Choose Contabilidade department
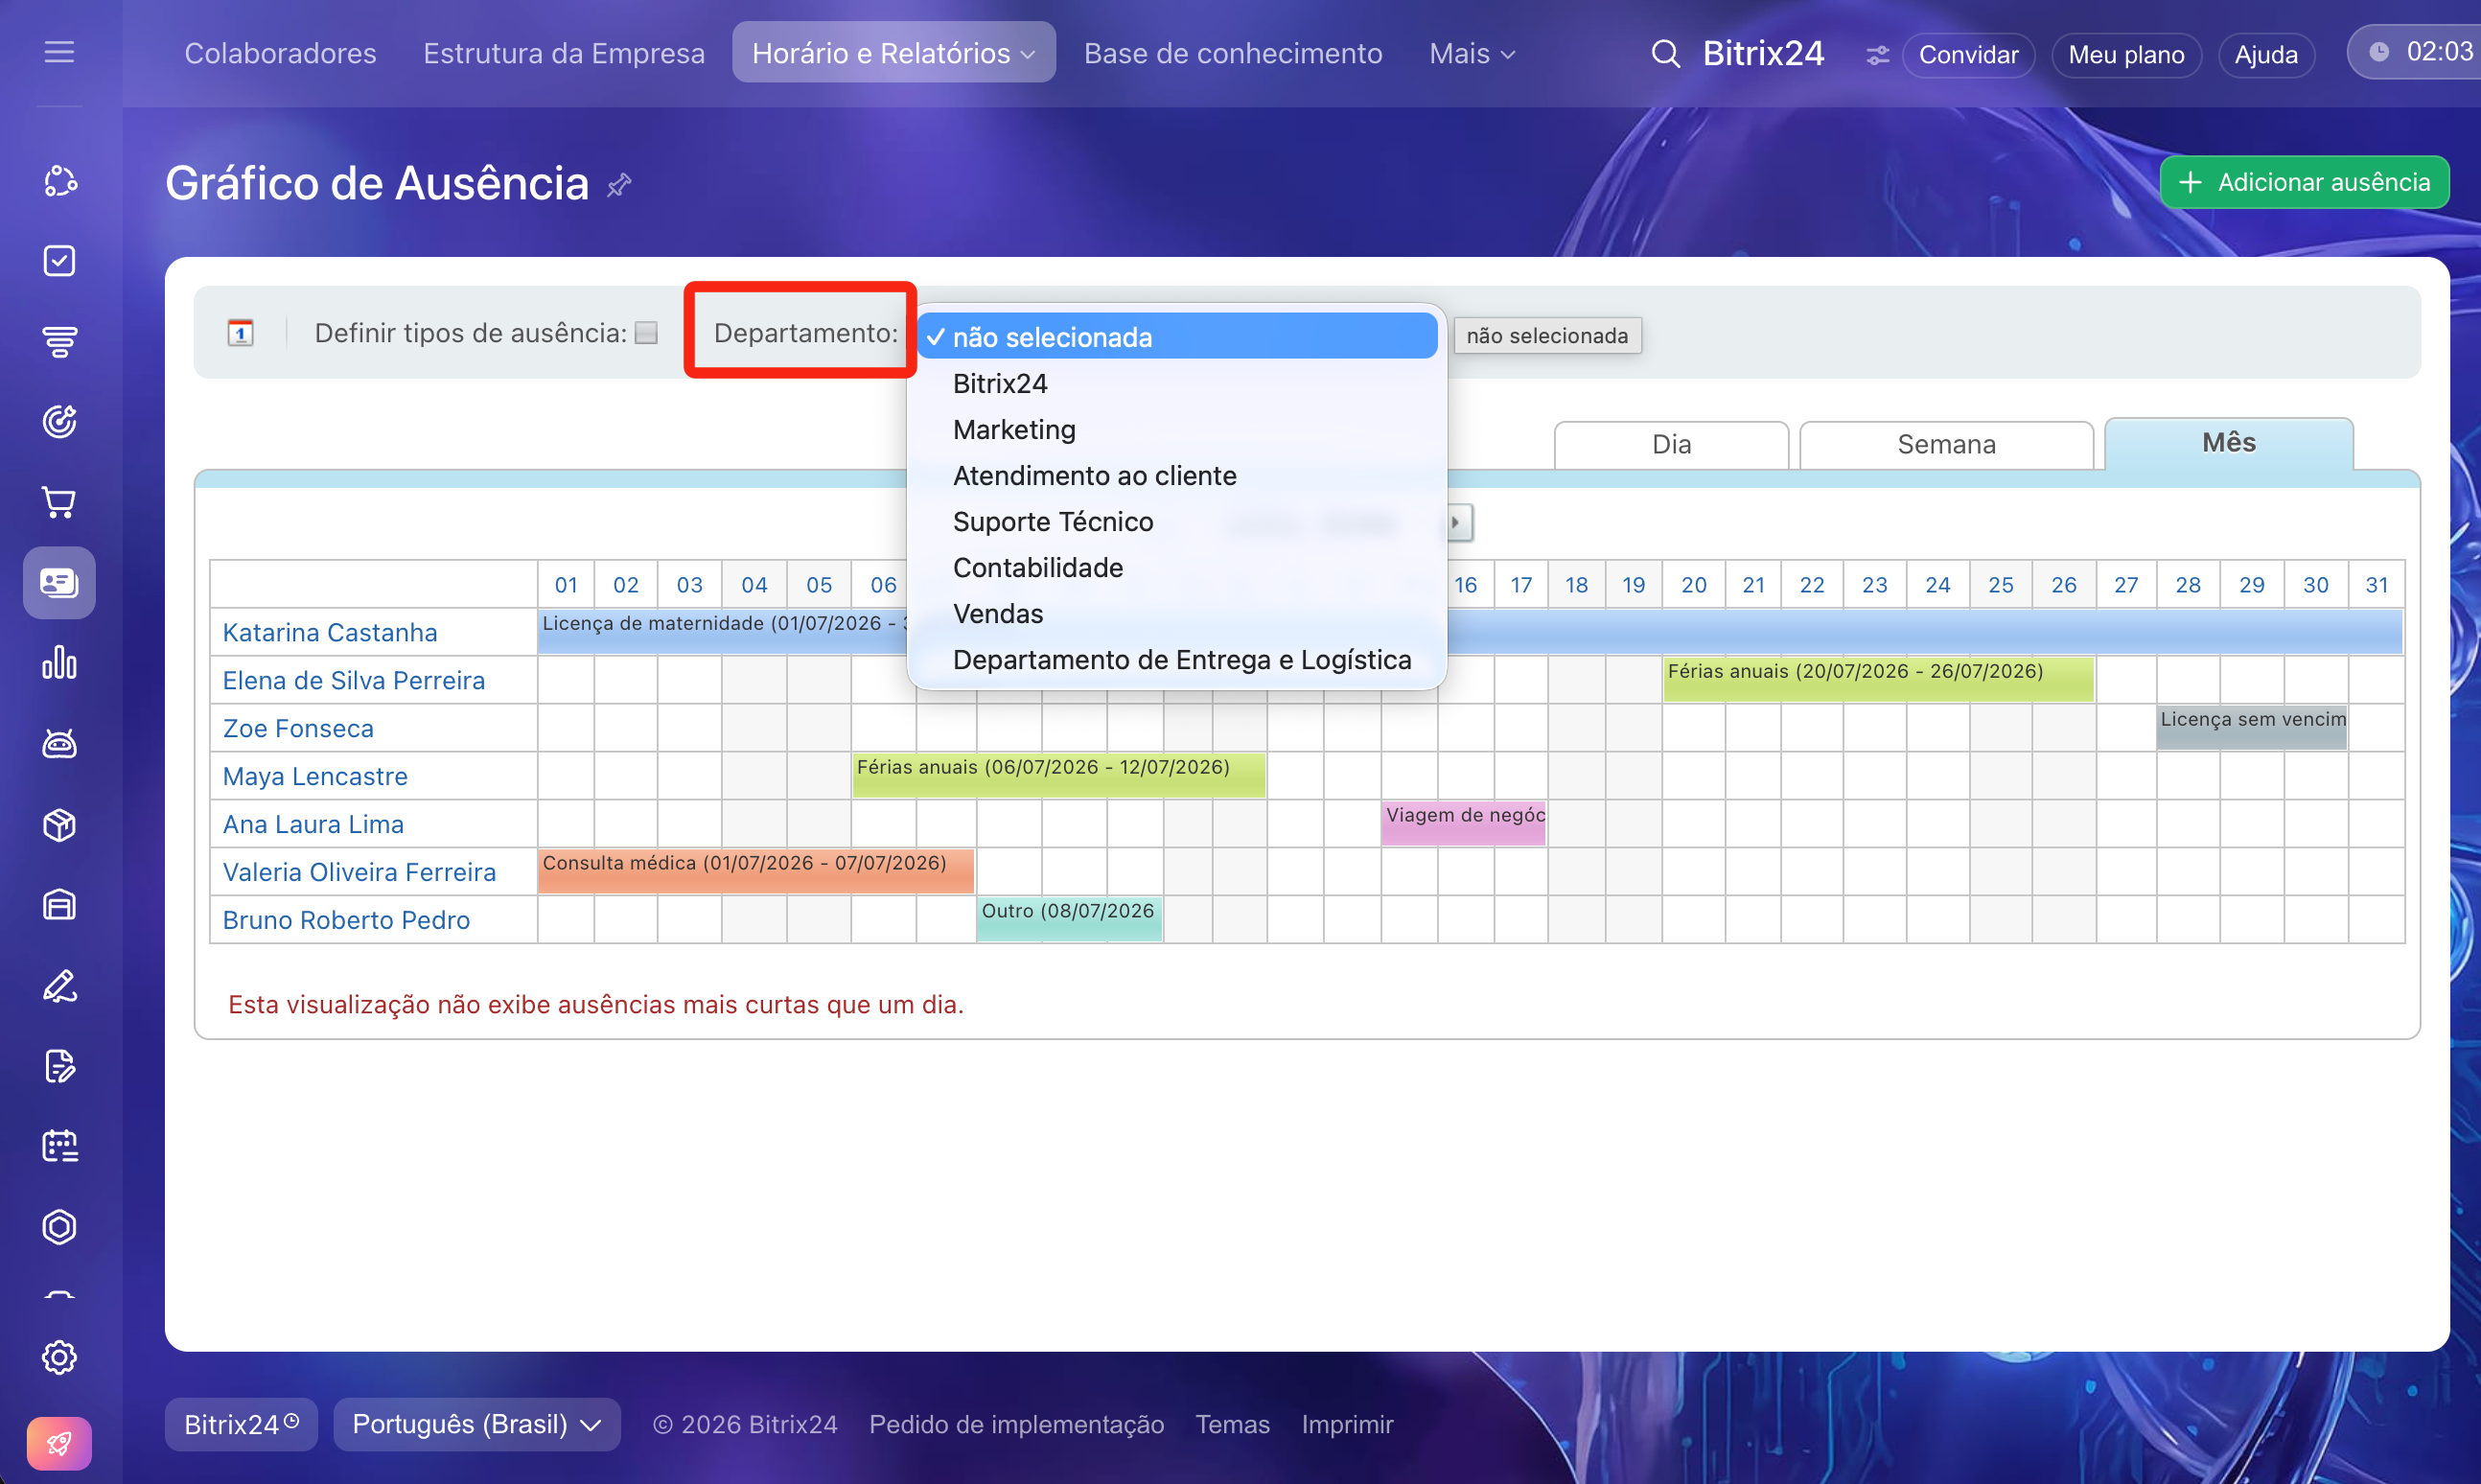The image size is (2481, 1484). [1177, 567]
